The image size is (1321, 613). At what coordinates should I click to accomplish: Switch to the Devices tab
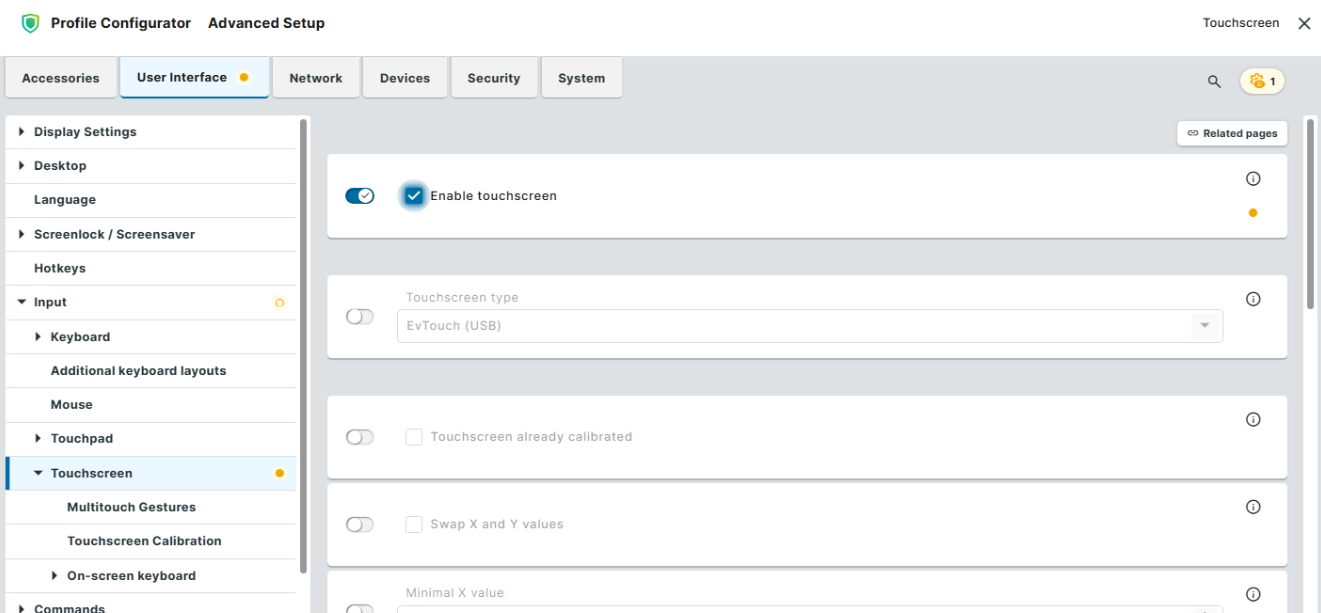pyautogui.click(x=405, y=78)
